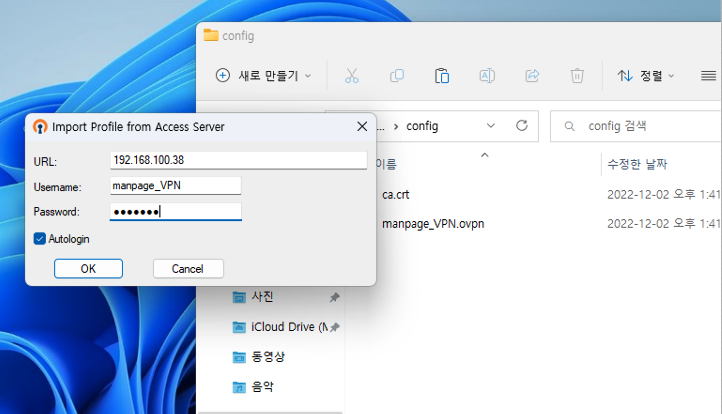Click the ca.crt modified date
722x414 pixels.
click(x=664, y=195)
